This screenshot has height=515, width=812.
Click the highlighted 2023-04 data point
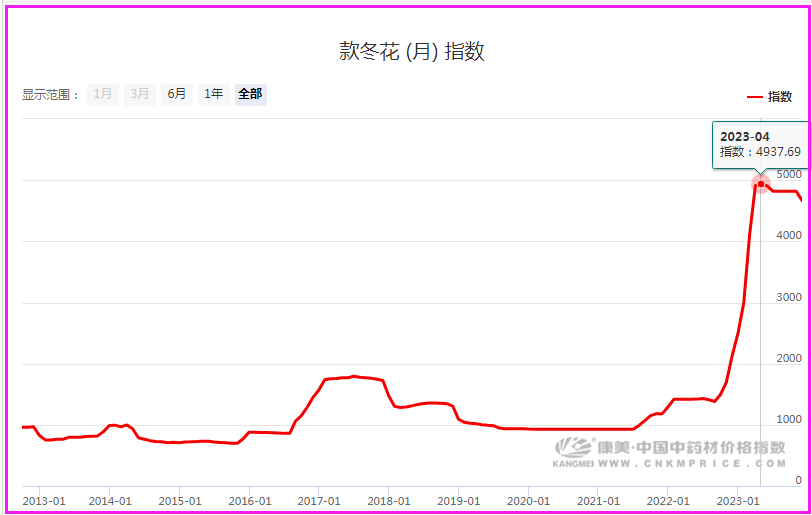pos(761,184)
